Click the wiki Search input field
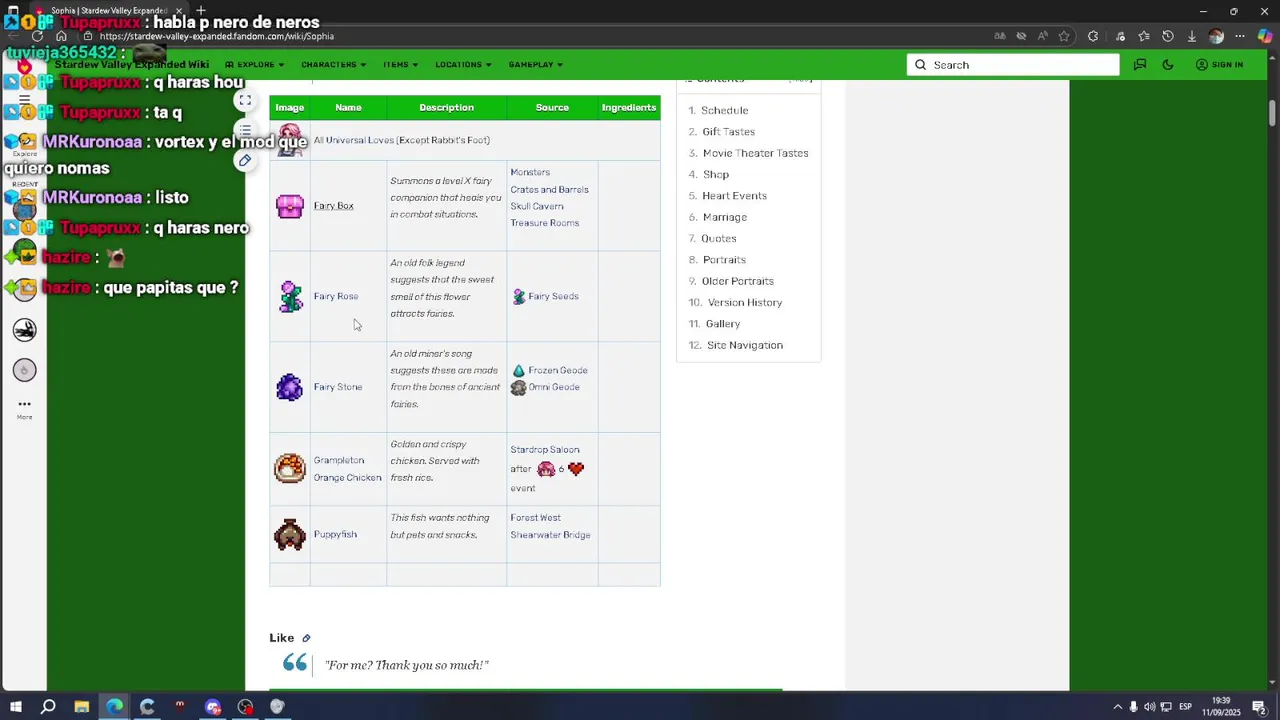The height and width of the screenshot is (720, 1280). (x=1013, y=65)
